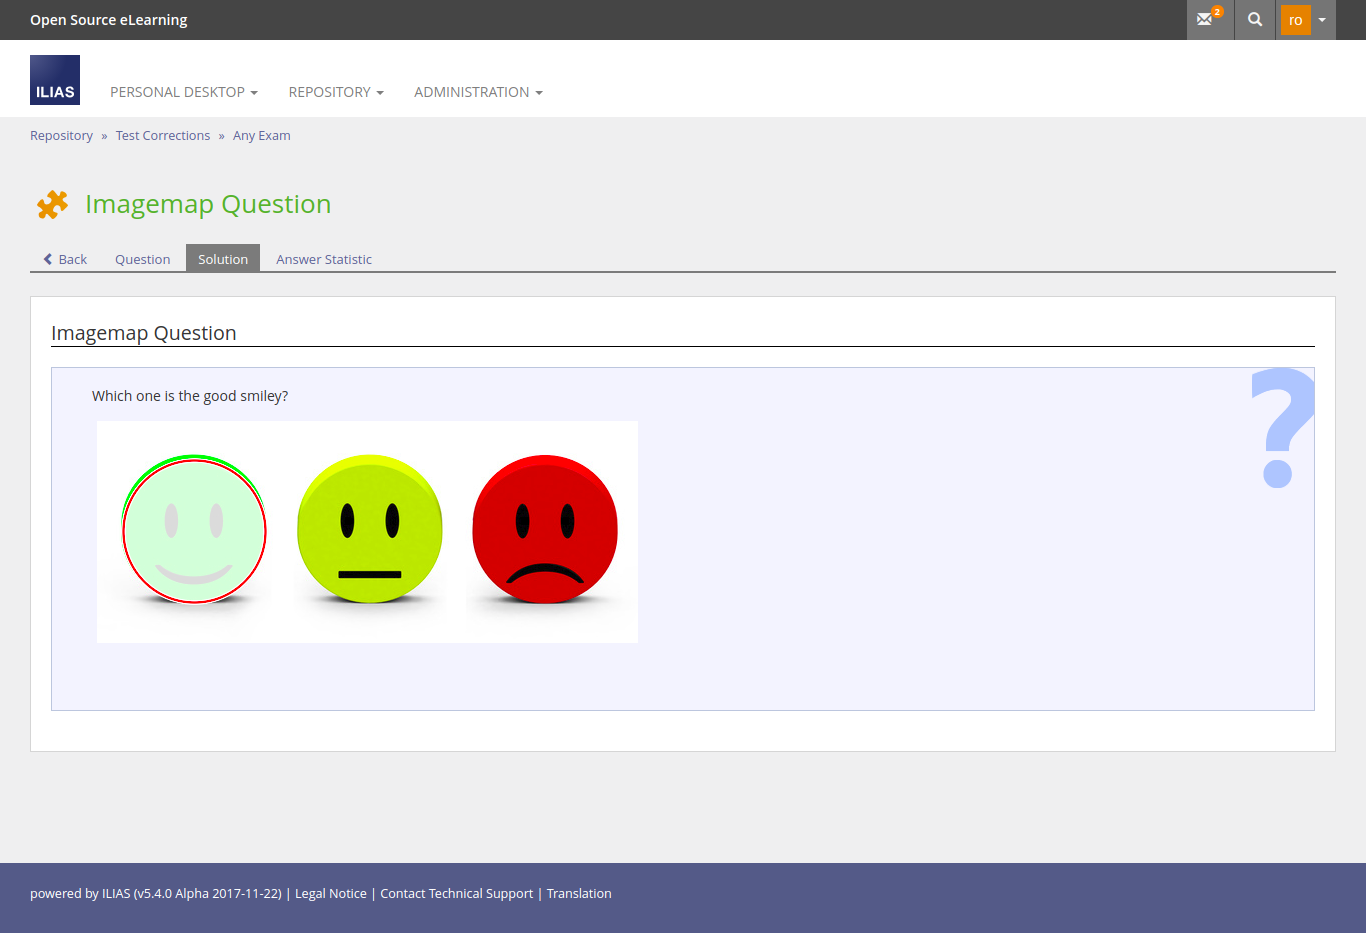Go back using the Back arrow
This screenshot has height=933, width=1366.
pyautogui.click(x=65, y=259)
